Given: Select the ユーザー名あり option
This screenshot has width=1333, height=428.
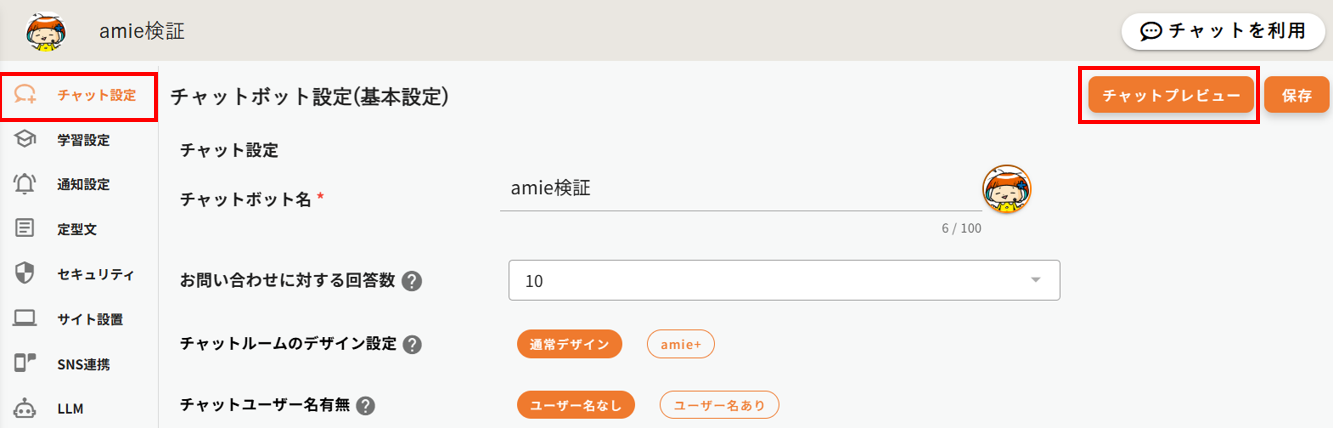Looking at the screenshot, I should coord(718,405).
